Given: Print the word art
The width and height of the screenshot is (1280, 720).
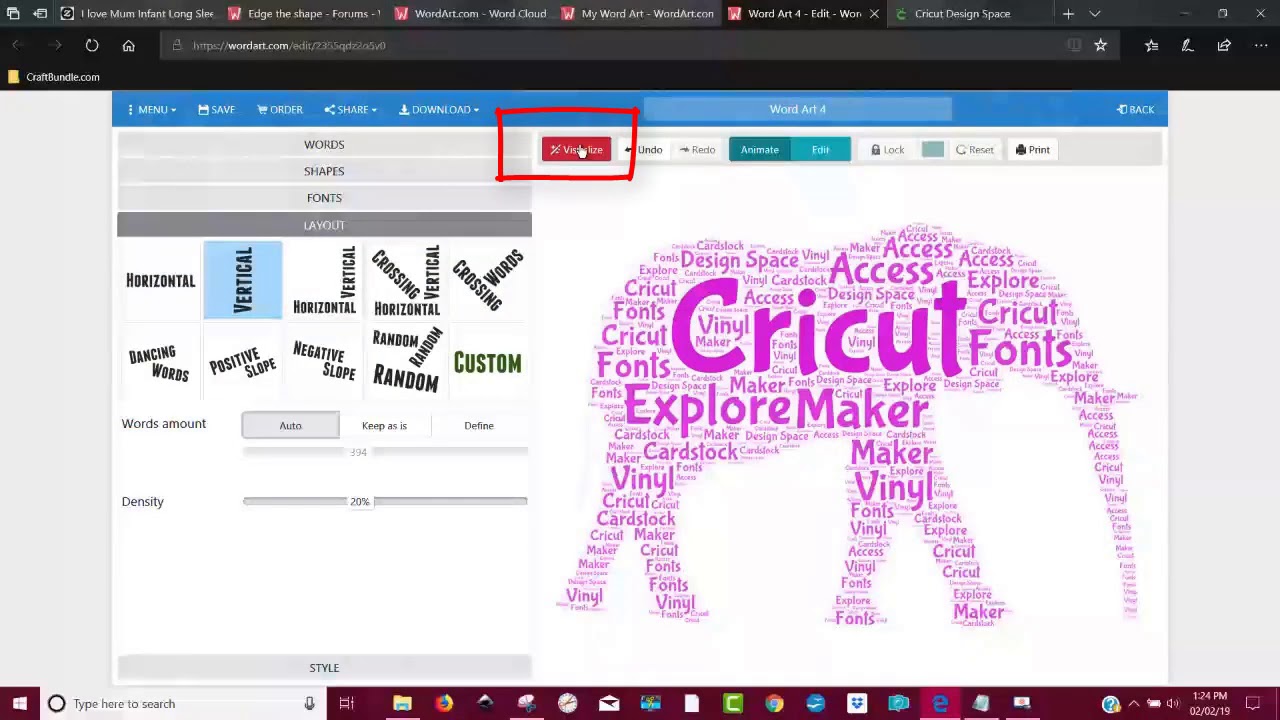Looking at the screenshot, I should coord(1033,150).
